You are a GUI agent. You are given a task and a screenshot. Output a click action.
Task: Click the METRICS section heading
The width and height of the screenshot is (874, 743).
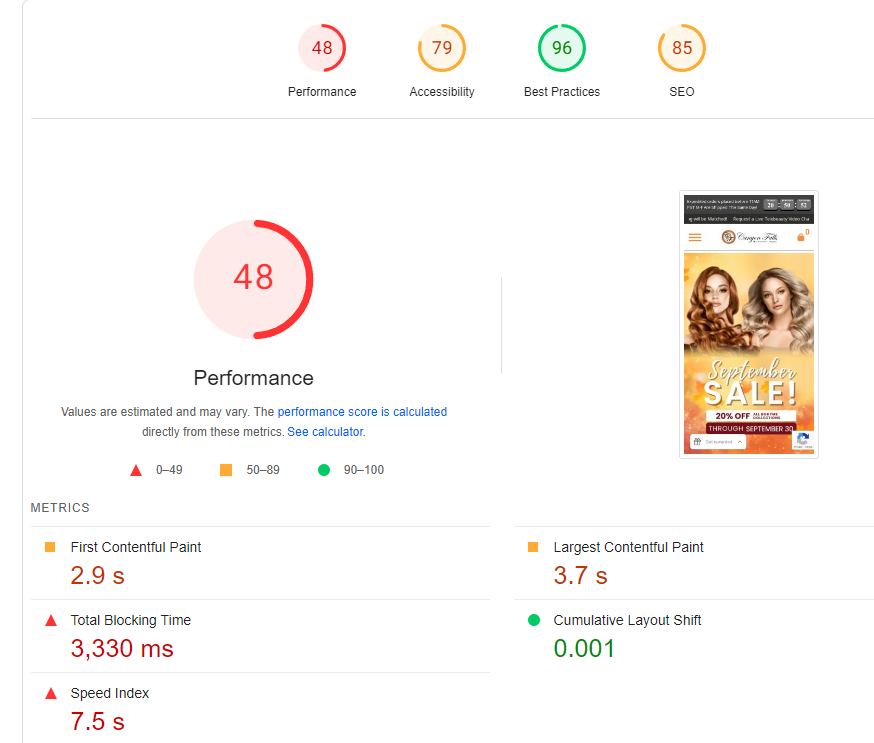click(x=60, y=508)
